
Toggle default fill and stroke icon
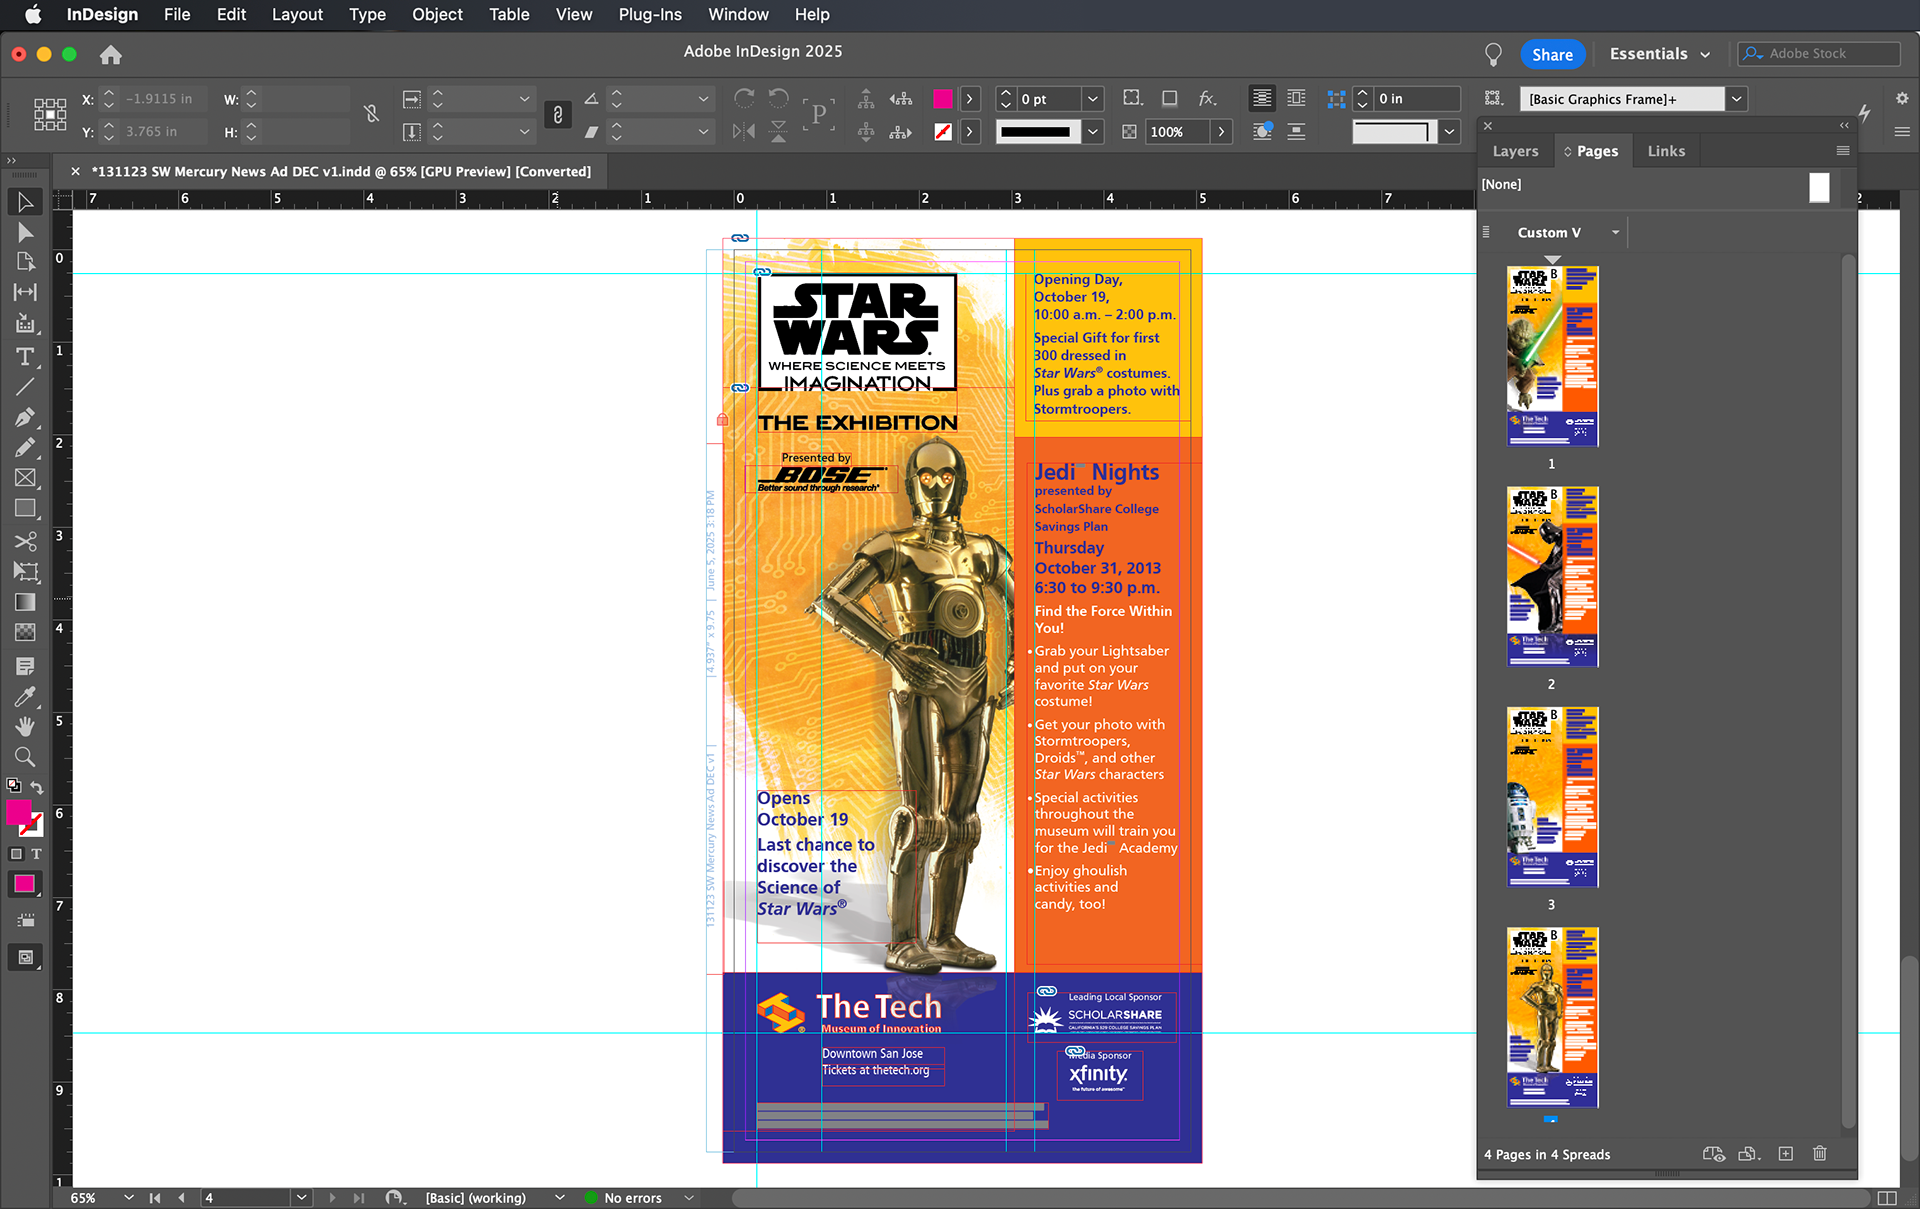pyautogui.click(x=14, y=786)
